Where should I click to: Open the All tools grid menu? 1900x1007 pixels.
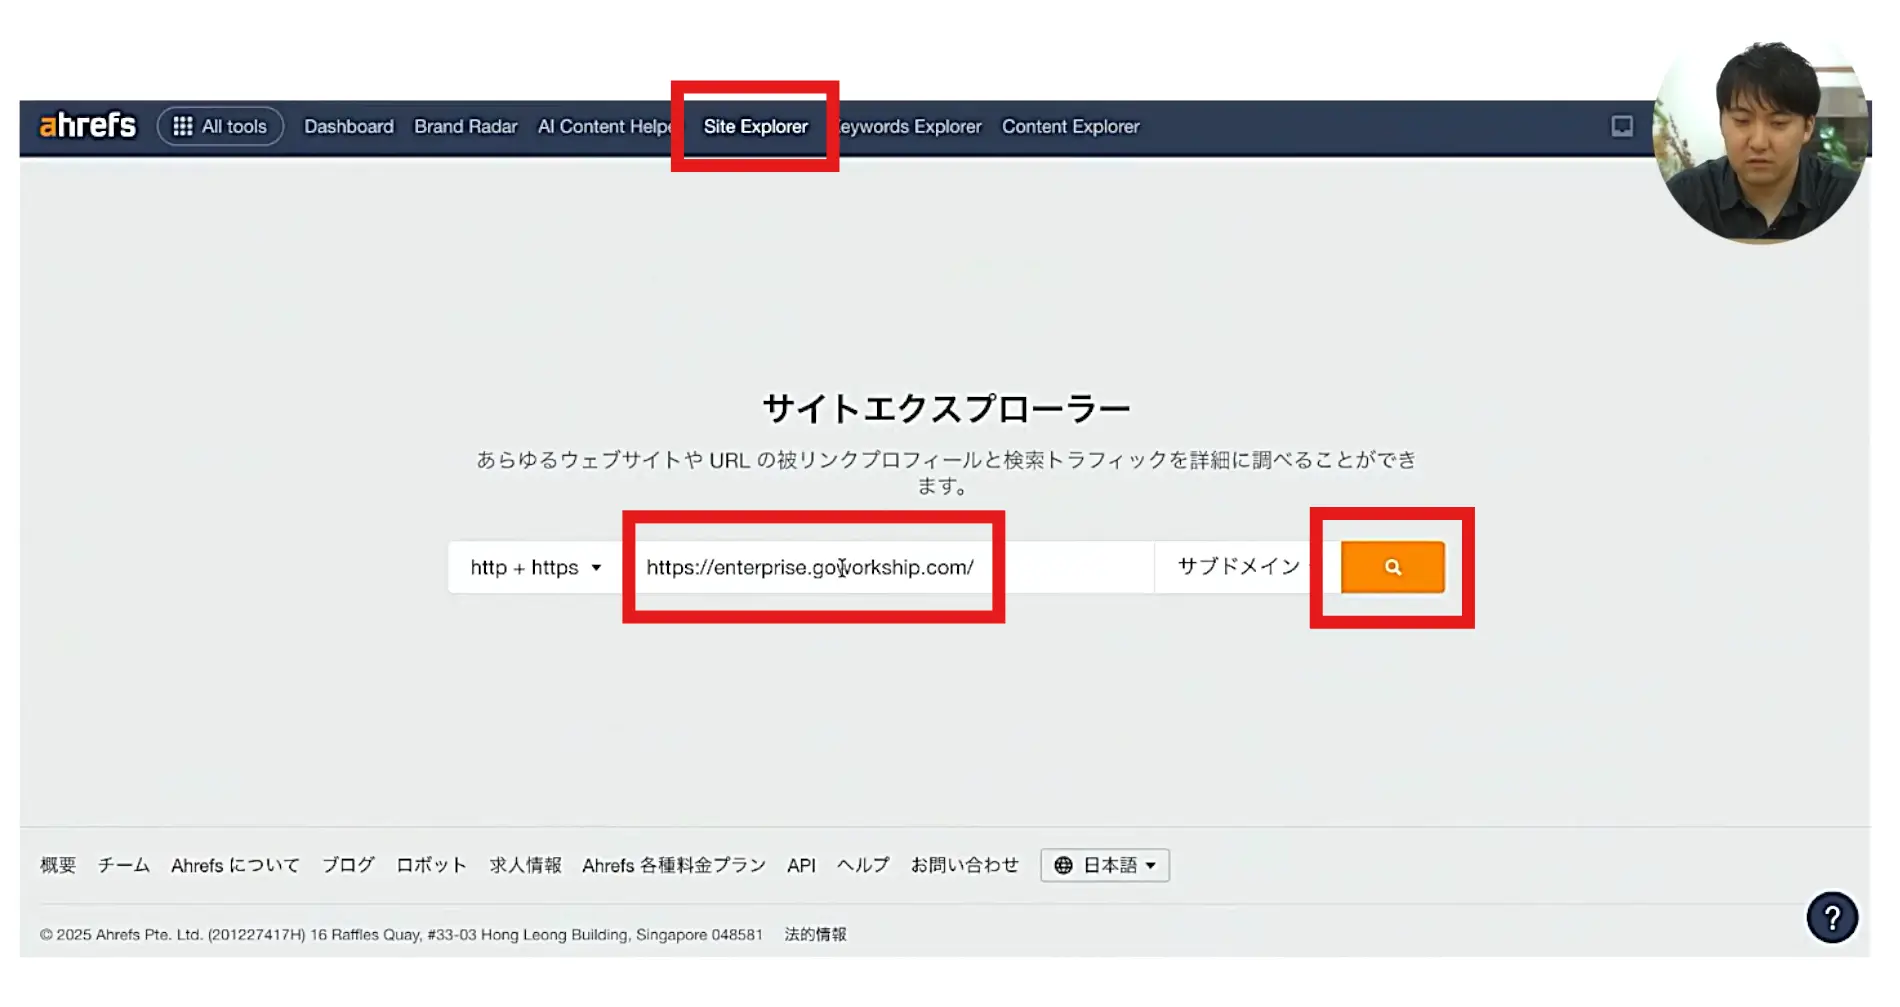(x=220, y=127)
